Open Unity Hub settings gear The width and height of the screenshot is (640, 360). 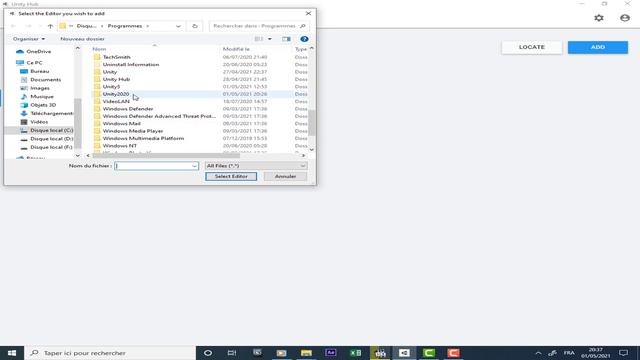pyautogui.click(x=599, y=18)
